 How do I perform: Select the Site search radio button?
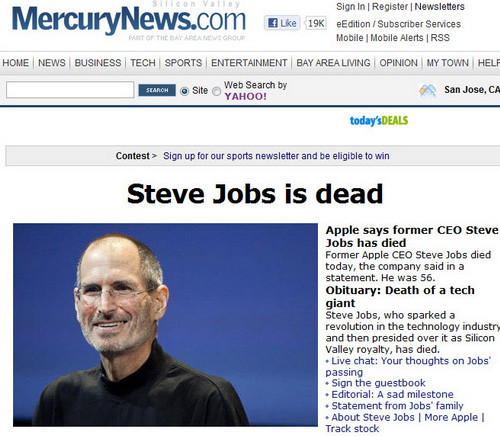coord(184,91)
